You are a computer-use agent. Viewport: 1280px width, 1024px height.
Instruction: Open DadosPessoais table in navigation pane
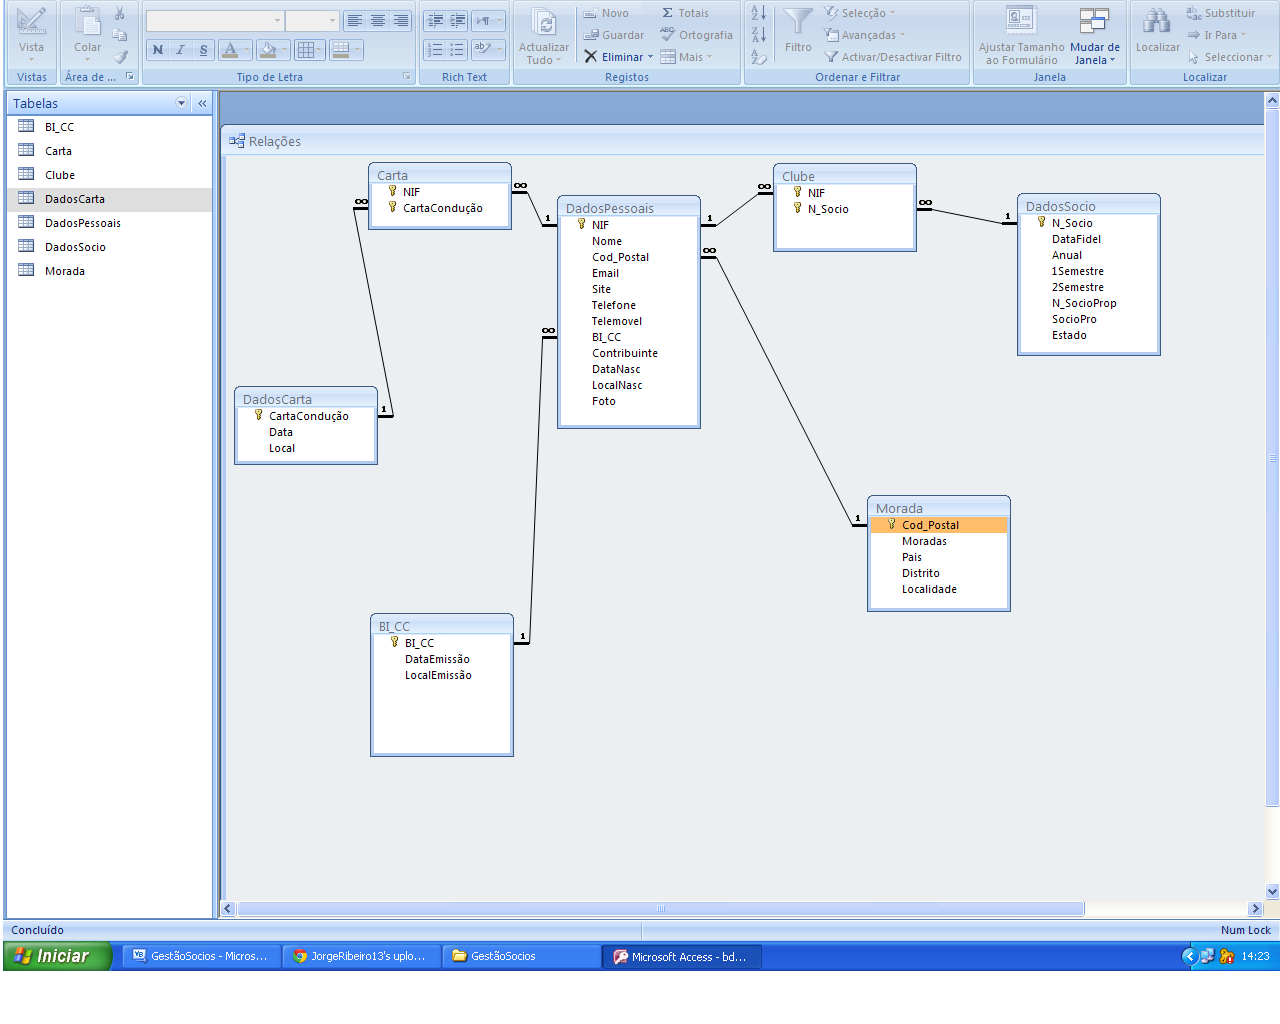point(82,223)
